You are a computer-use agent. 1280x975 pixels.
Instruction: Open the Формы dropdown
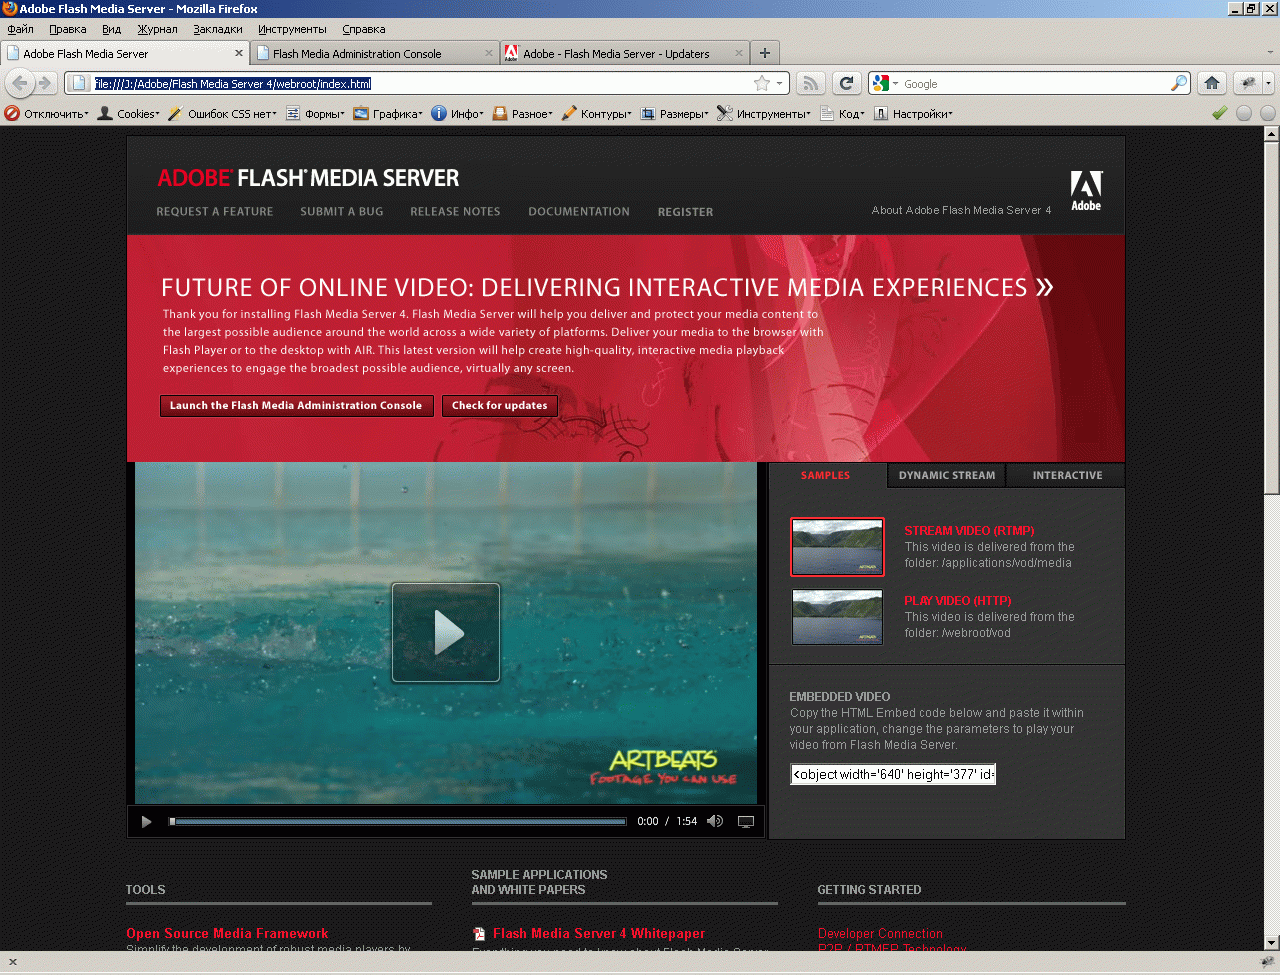(x=315, y=113)
